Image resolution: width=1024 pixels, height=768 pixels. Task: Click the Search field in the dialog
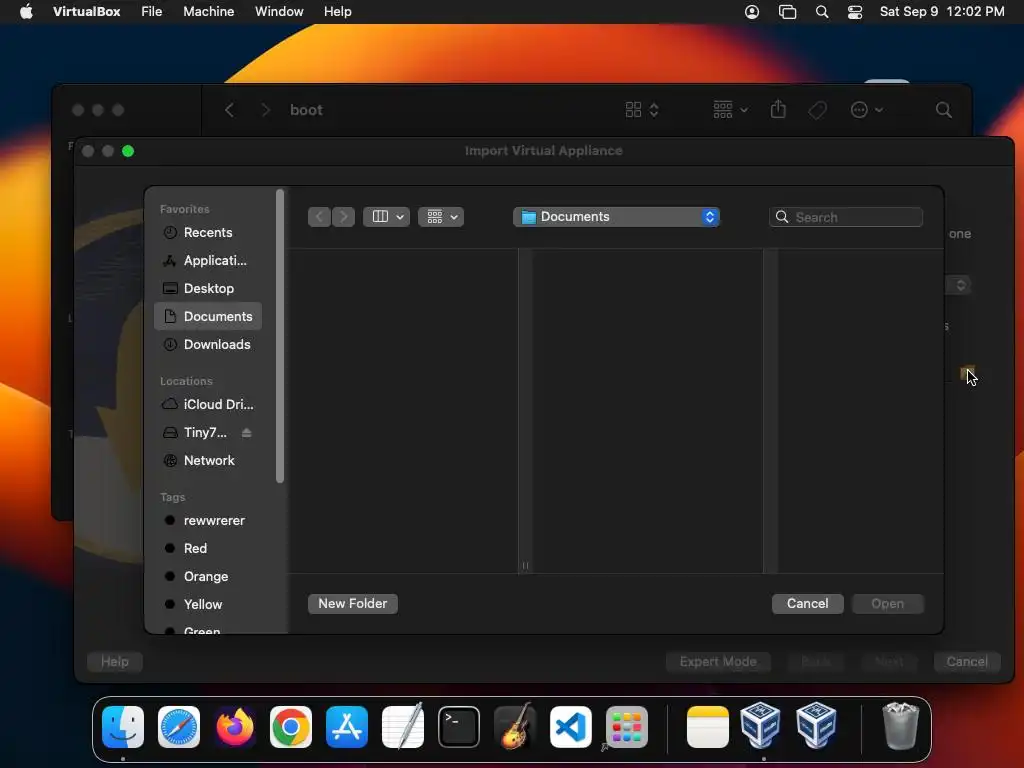click(x=846, y=217)
